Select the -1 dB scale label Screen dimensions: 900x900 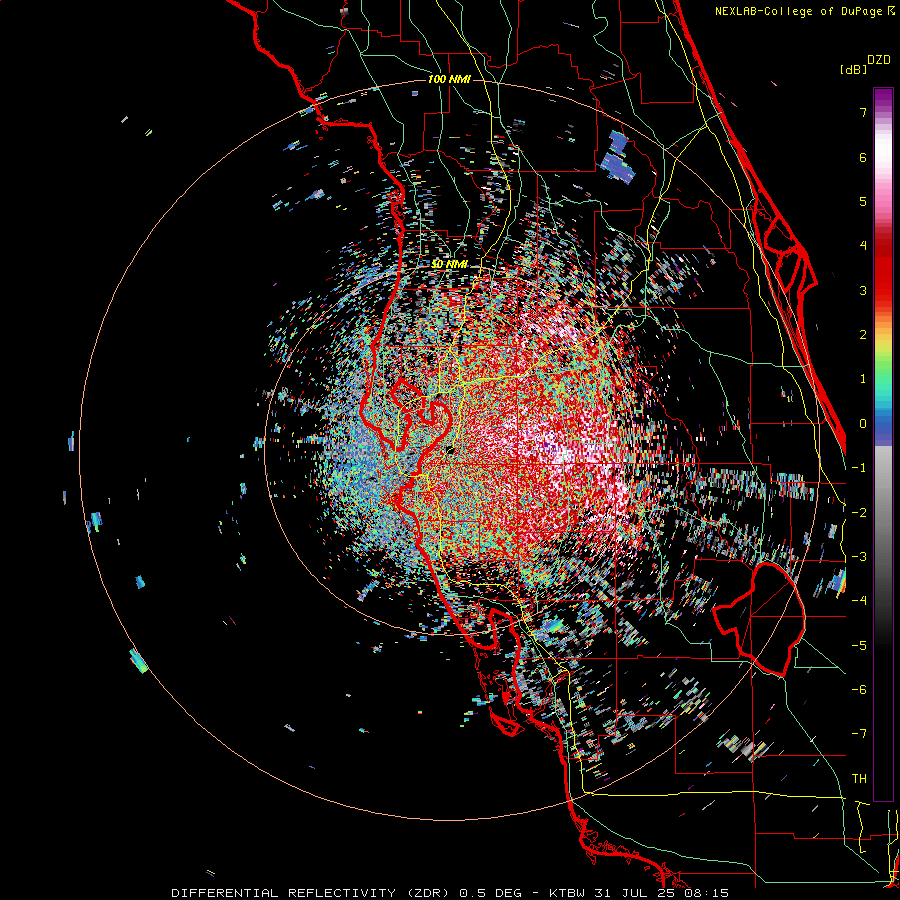[859, 468]
